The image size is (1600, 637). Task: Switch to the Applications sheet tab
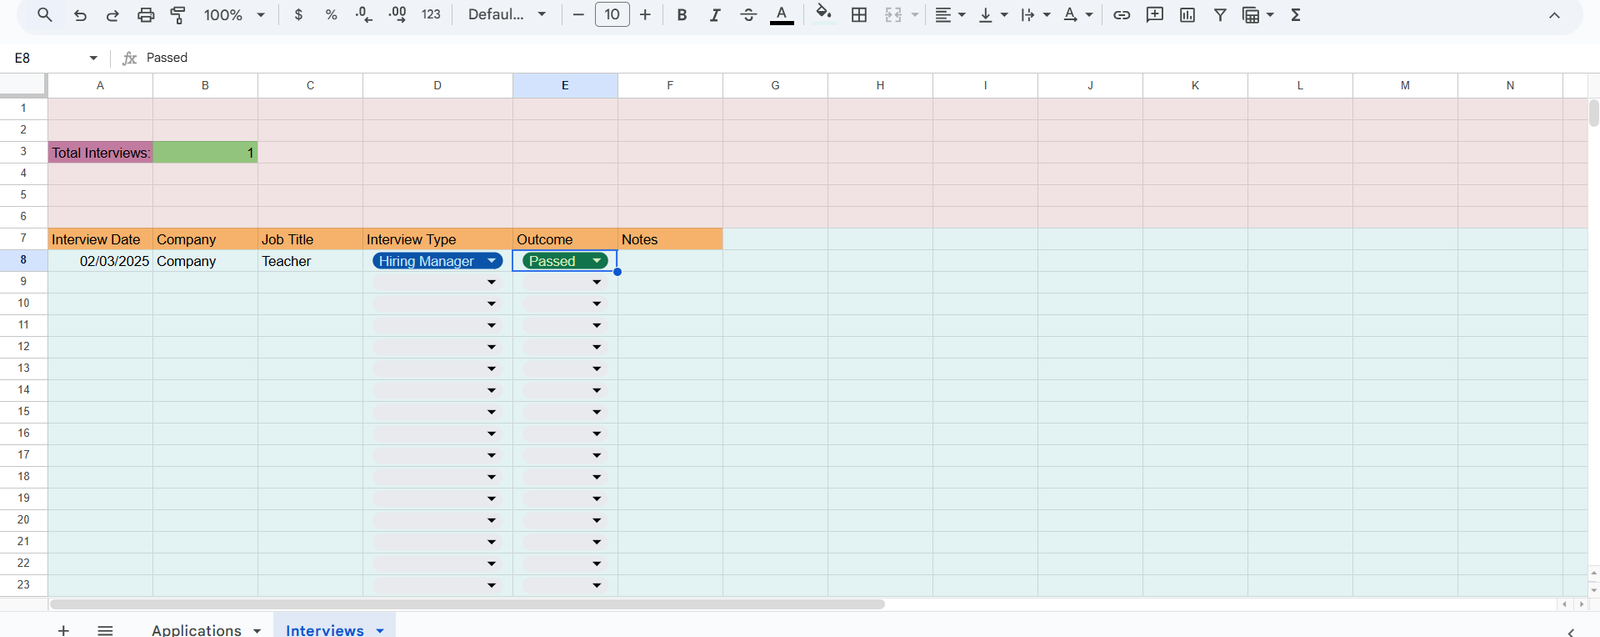196,629
